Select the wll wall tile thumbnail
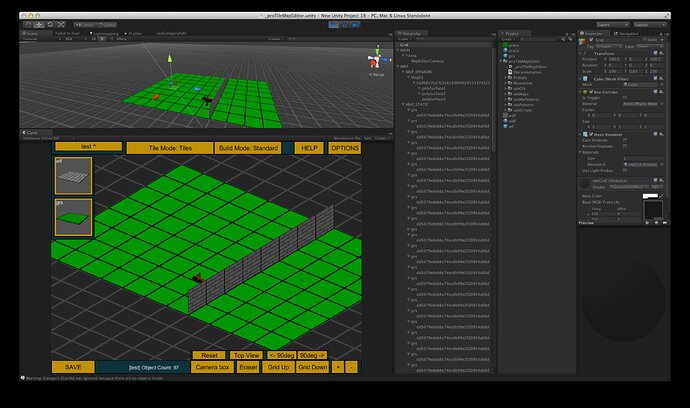 coord(73,176)
